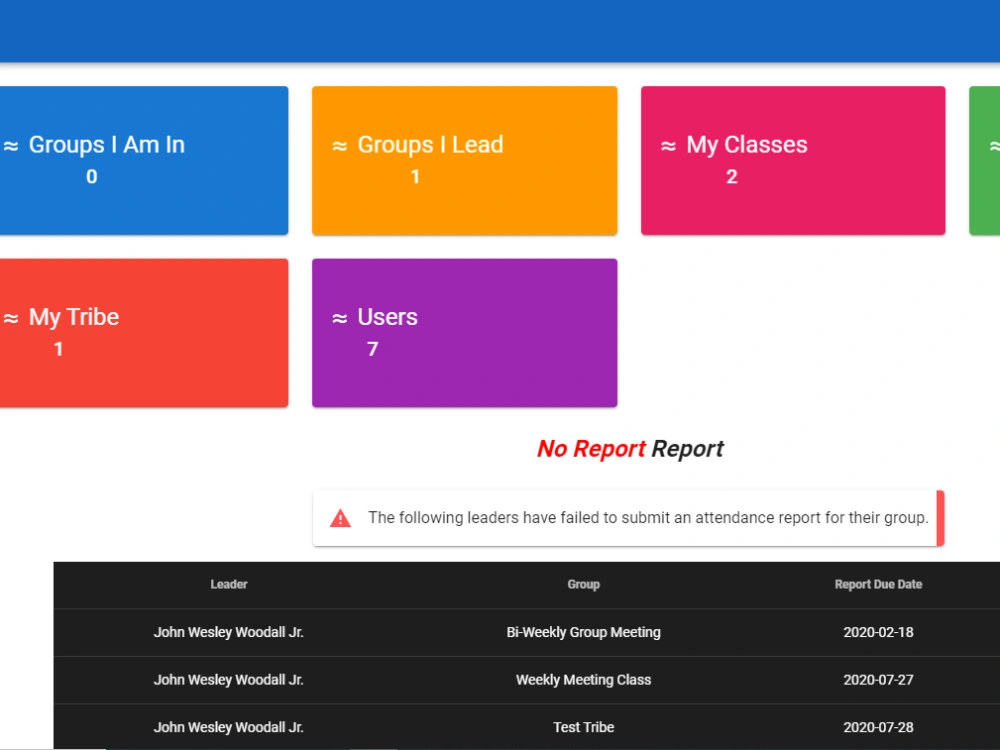Sort the table by Report Due Date column
The image size is (1000, 750).
coord(879,585)
